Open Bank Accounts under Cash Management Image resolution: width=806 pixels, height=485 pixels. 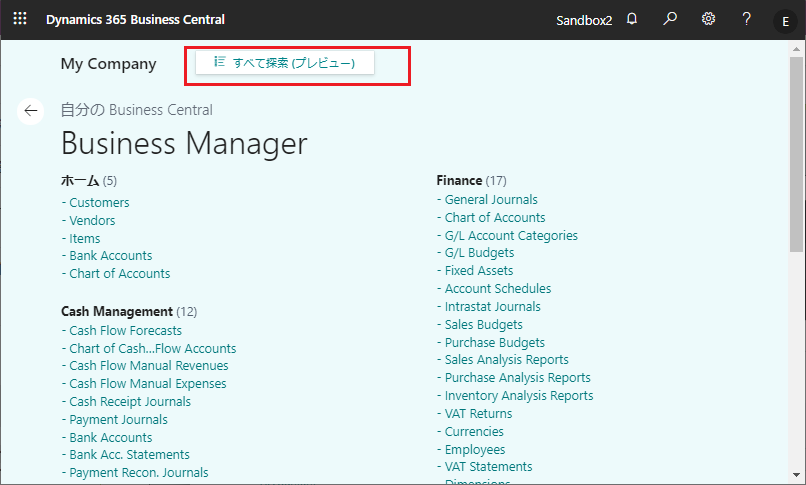pos(111,438)
